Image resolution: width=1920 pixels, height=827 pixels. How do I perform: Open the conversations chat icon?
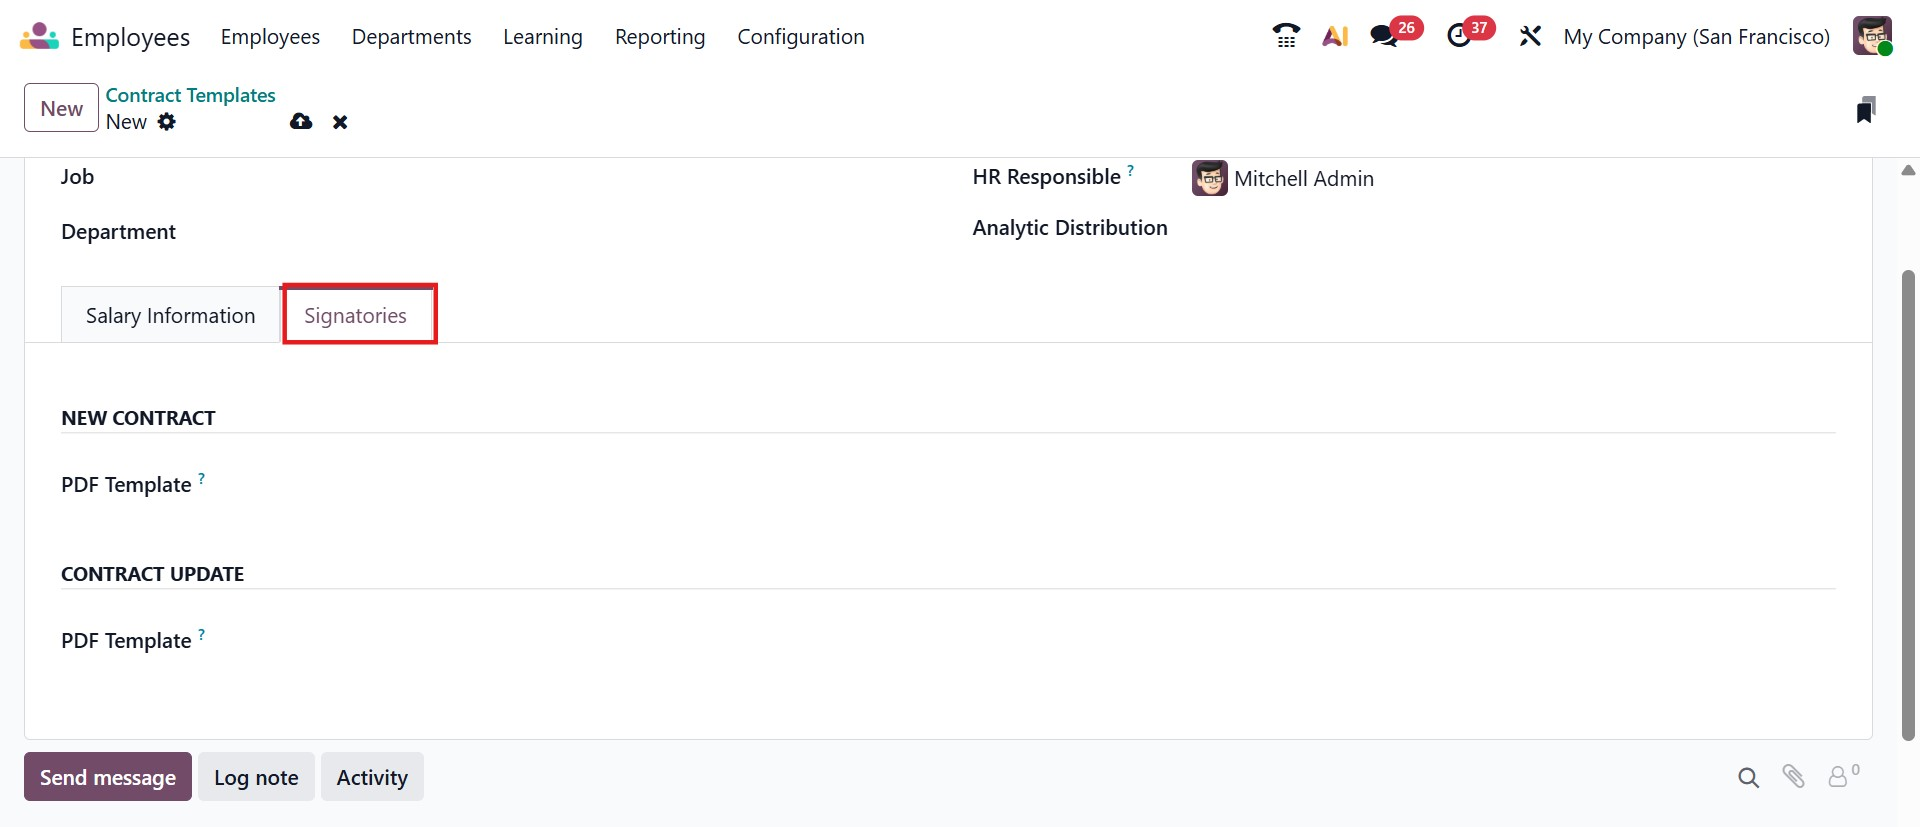pyautogui.click(x=1384, y=37)
